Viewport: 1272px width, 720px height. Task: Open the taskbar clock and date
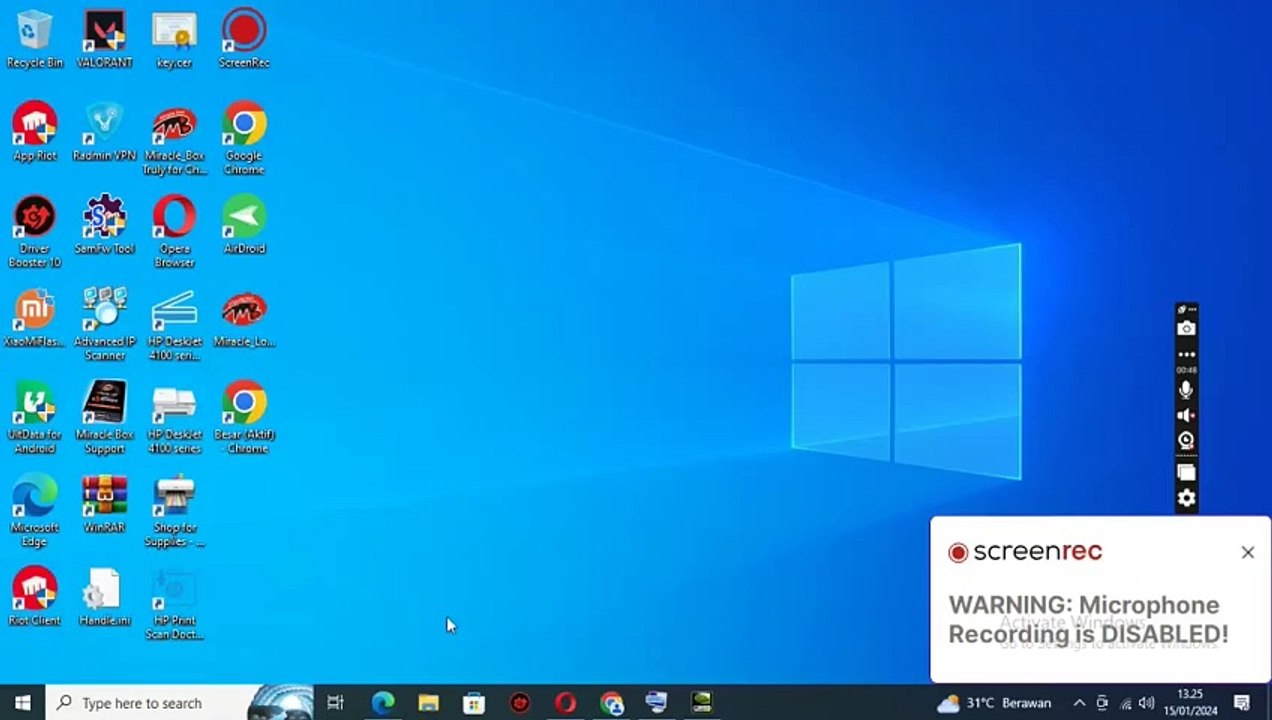click(x=1190, y=702)
